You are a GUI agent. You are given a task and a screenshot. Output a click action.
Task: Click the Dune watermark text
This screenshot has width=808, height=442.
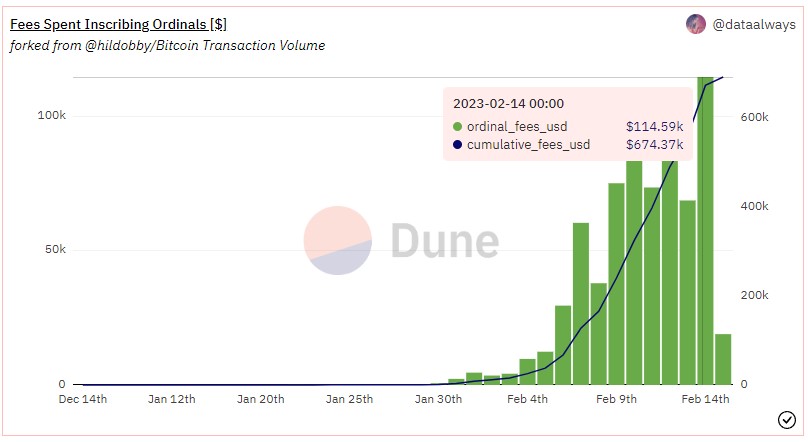tap(445, 240)
